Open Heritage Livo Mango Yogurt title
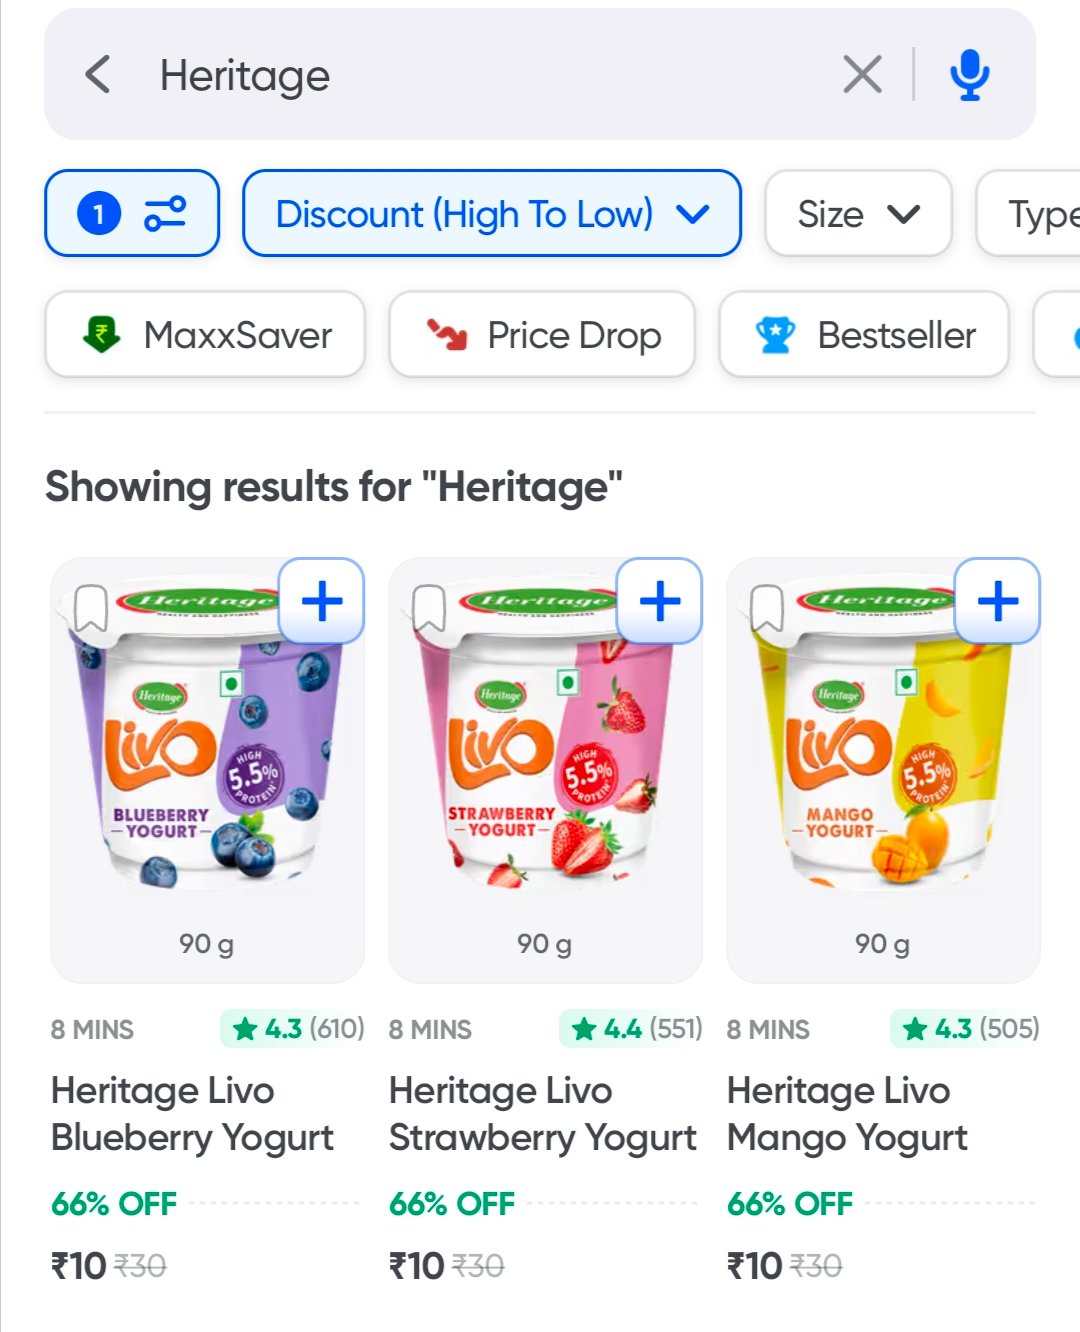 tap(847, 1113)
